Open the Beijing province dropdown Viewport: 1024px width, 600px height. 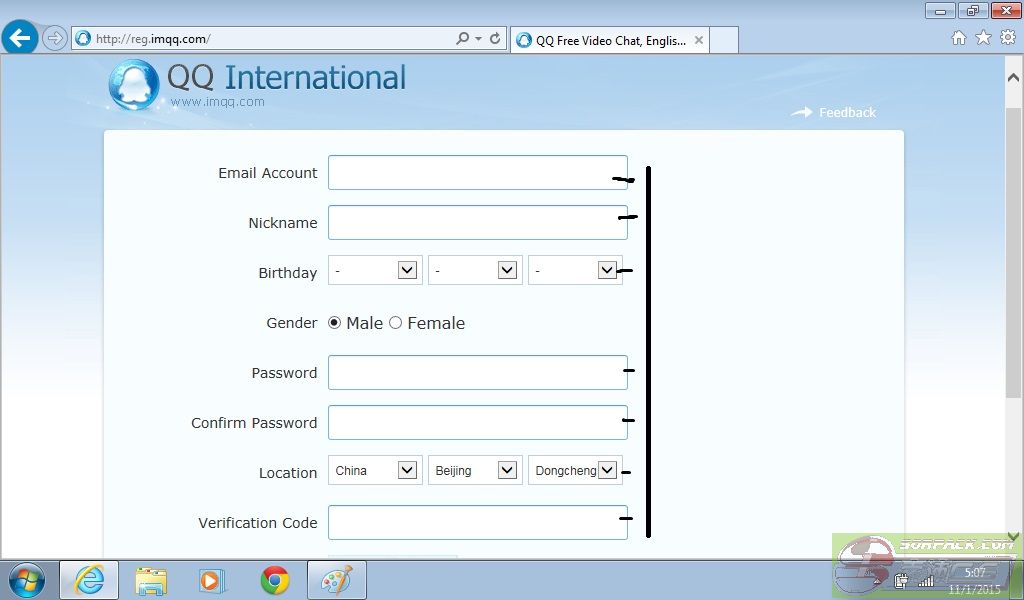click(475, 470)
